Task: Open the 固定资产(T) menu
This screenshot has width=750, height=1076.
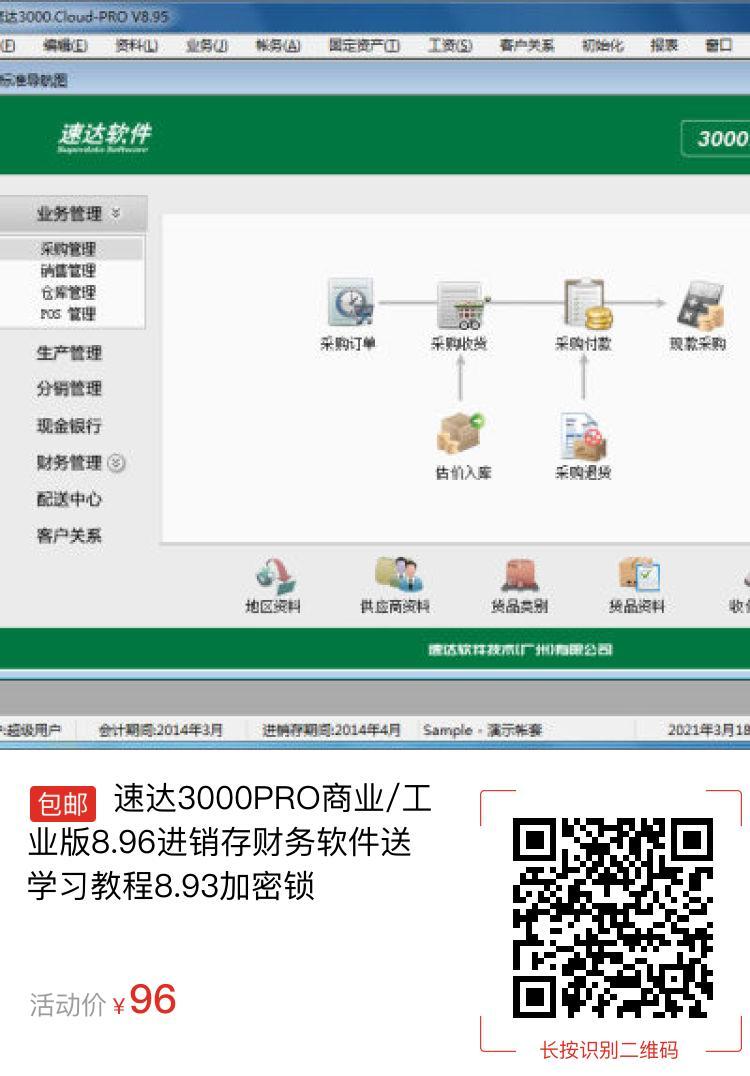Action: click(364, 45)
